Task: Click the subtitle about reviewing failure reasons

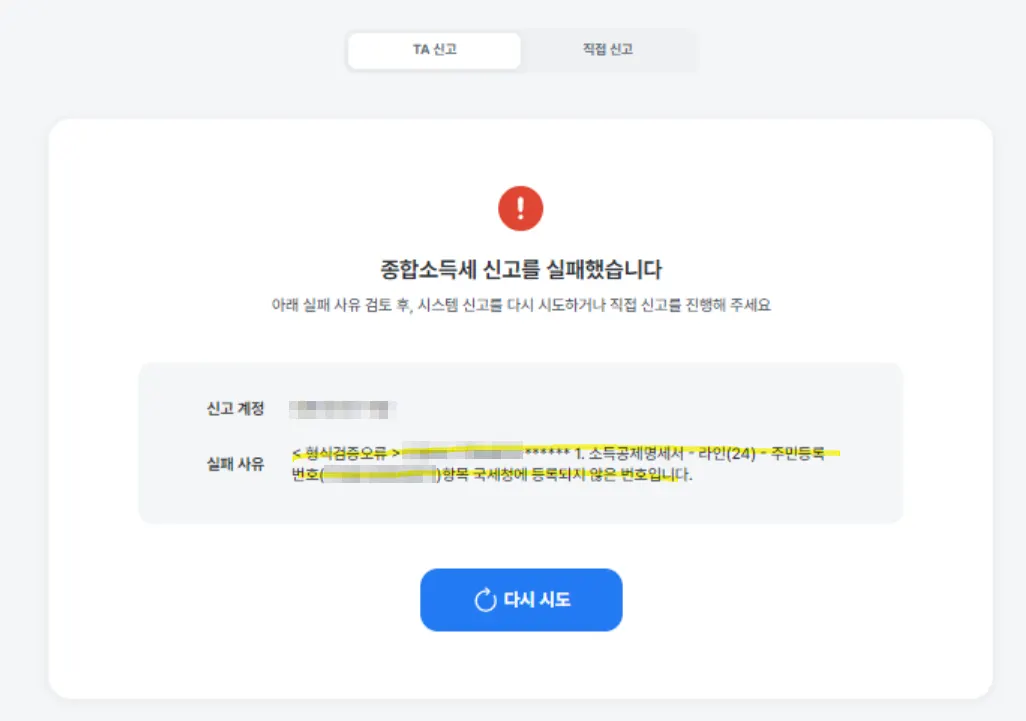Action: click(x=521, y=305)
